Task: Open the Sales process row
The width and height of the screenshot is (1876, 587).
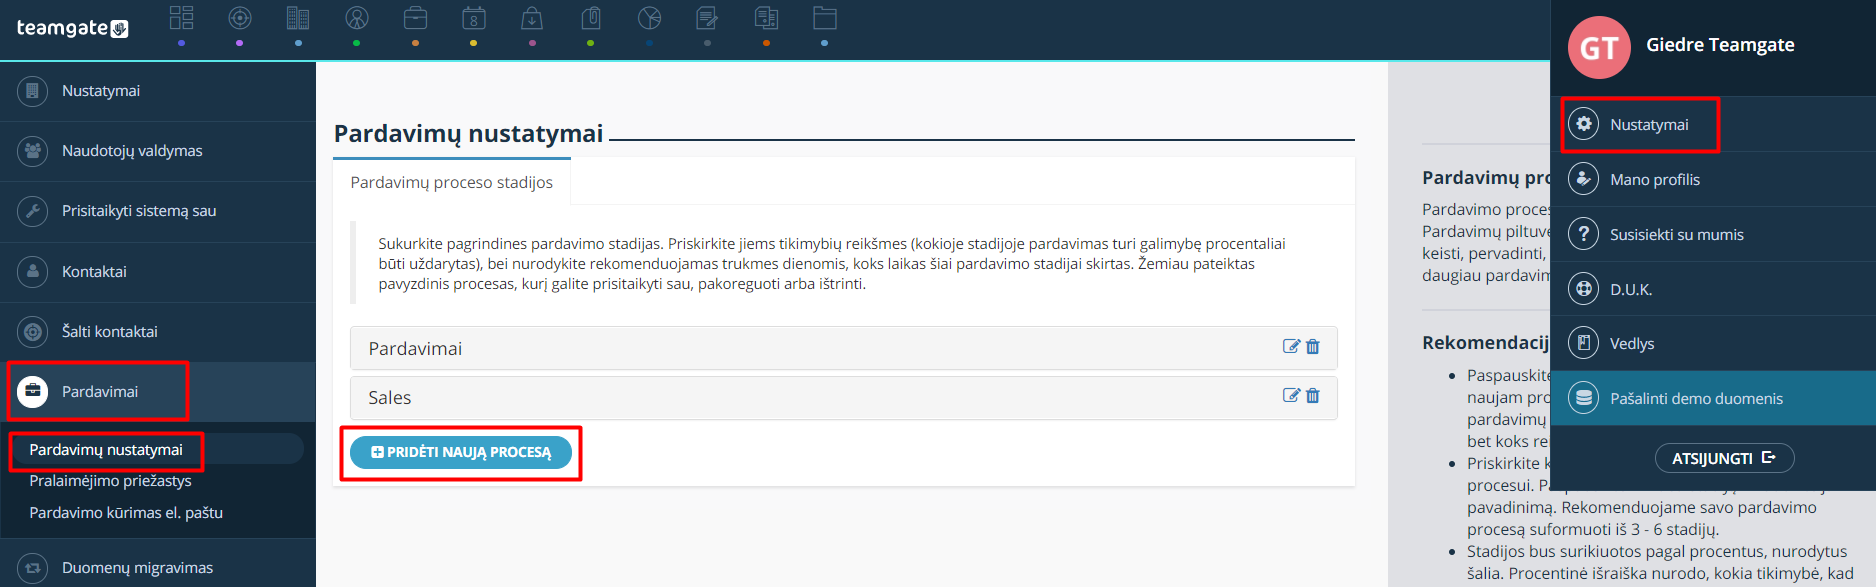Action: [x=843, y=397]
